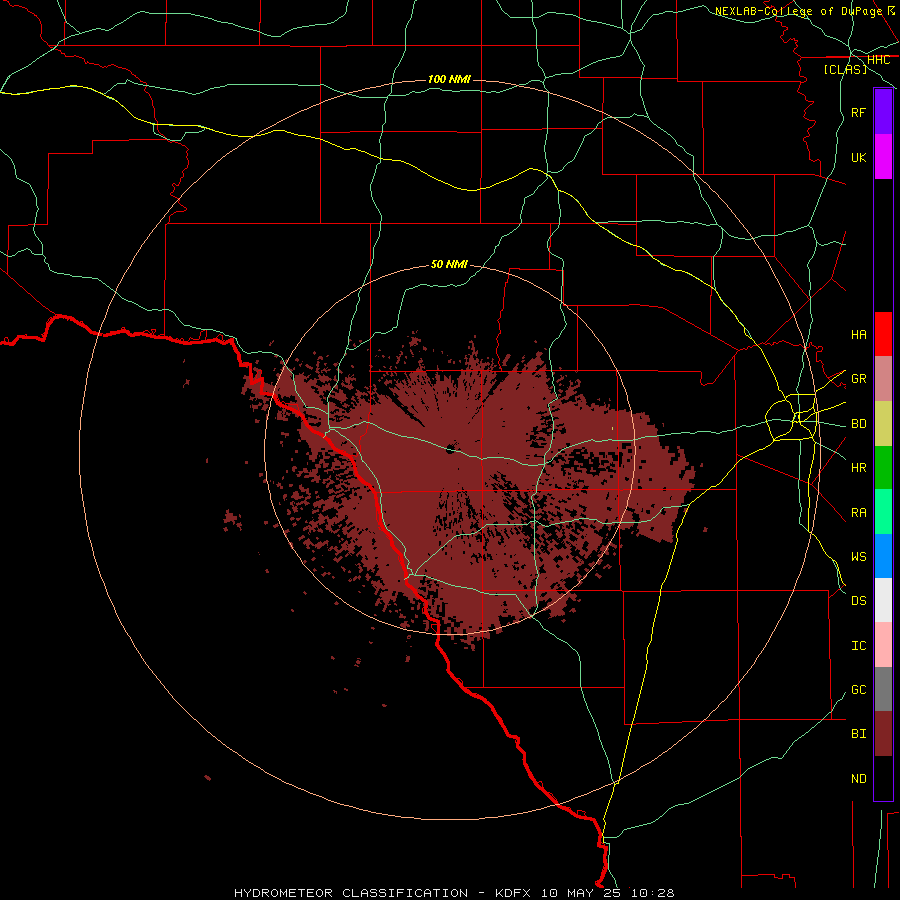
Task: Click the UK magenta legend swatch
Action: tap(883, 157)
